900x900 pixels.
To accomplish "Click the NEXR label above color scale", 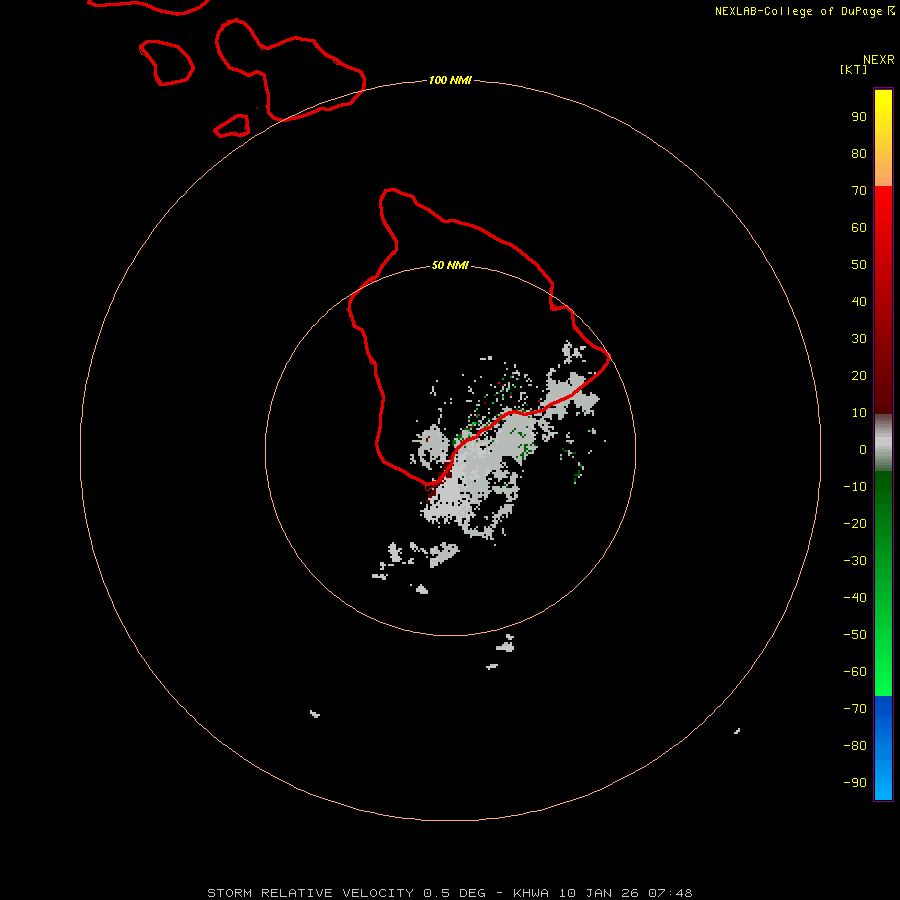I will [x=878, y=60].
